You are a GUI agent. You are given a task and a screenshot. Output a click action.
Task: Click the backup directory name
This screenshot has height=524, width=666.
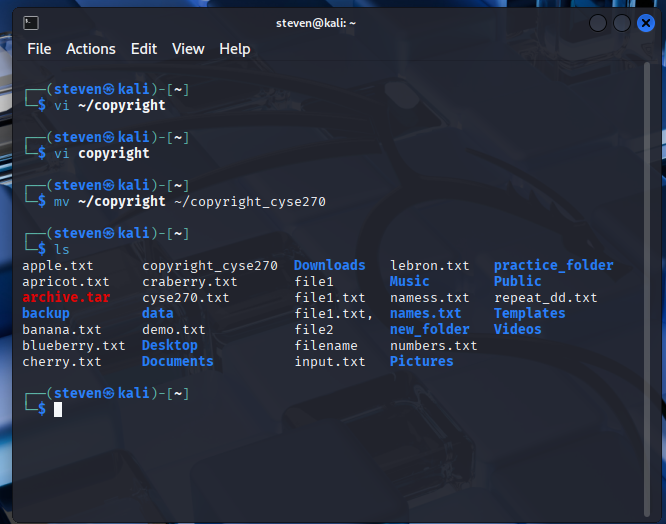(x=46, y=313)
